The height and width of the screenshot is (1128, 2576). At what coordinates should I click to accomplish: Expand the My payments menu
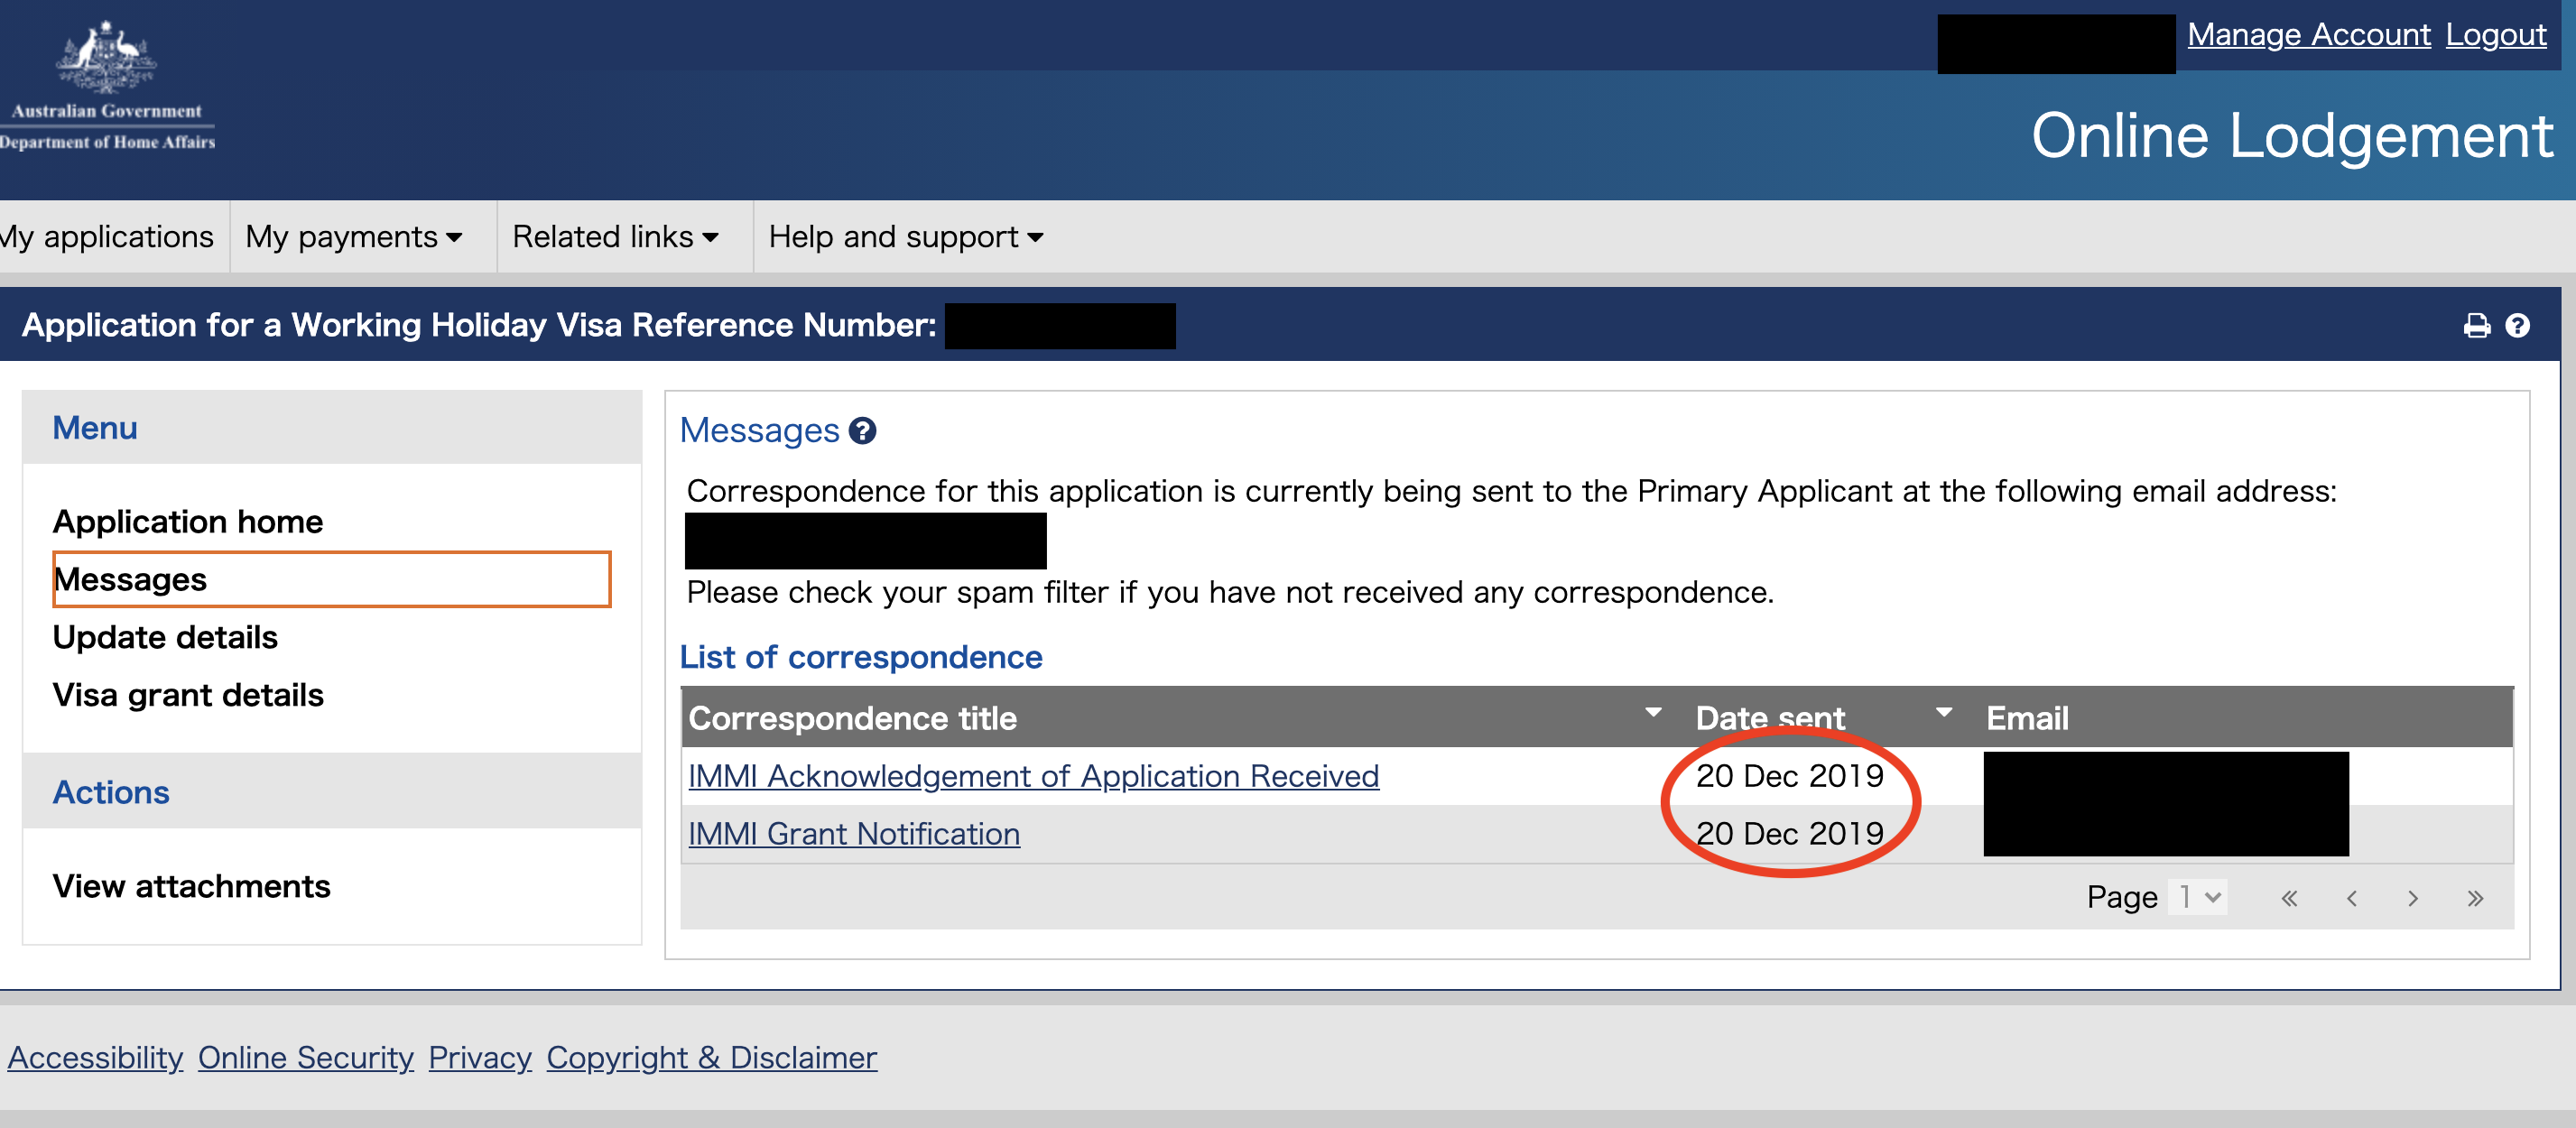point(354,237)
